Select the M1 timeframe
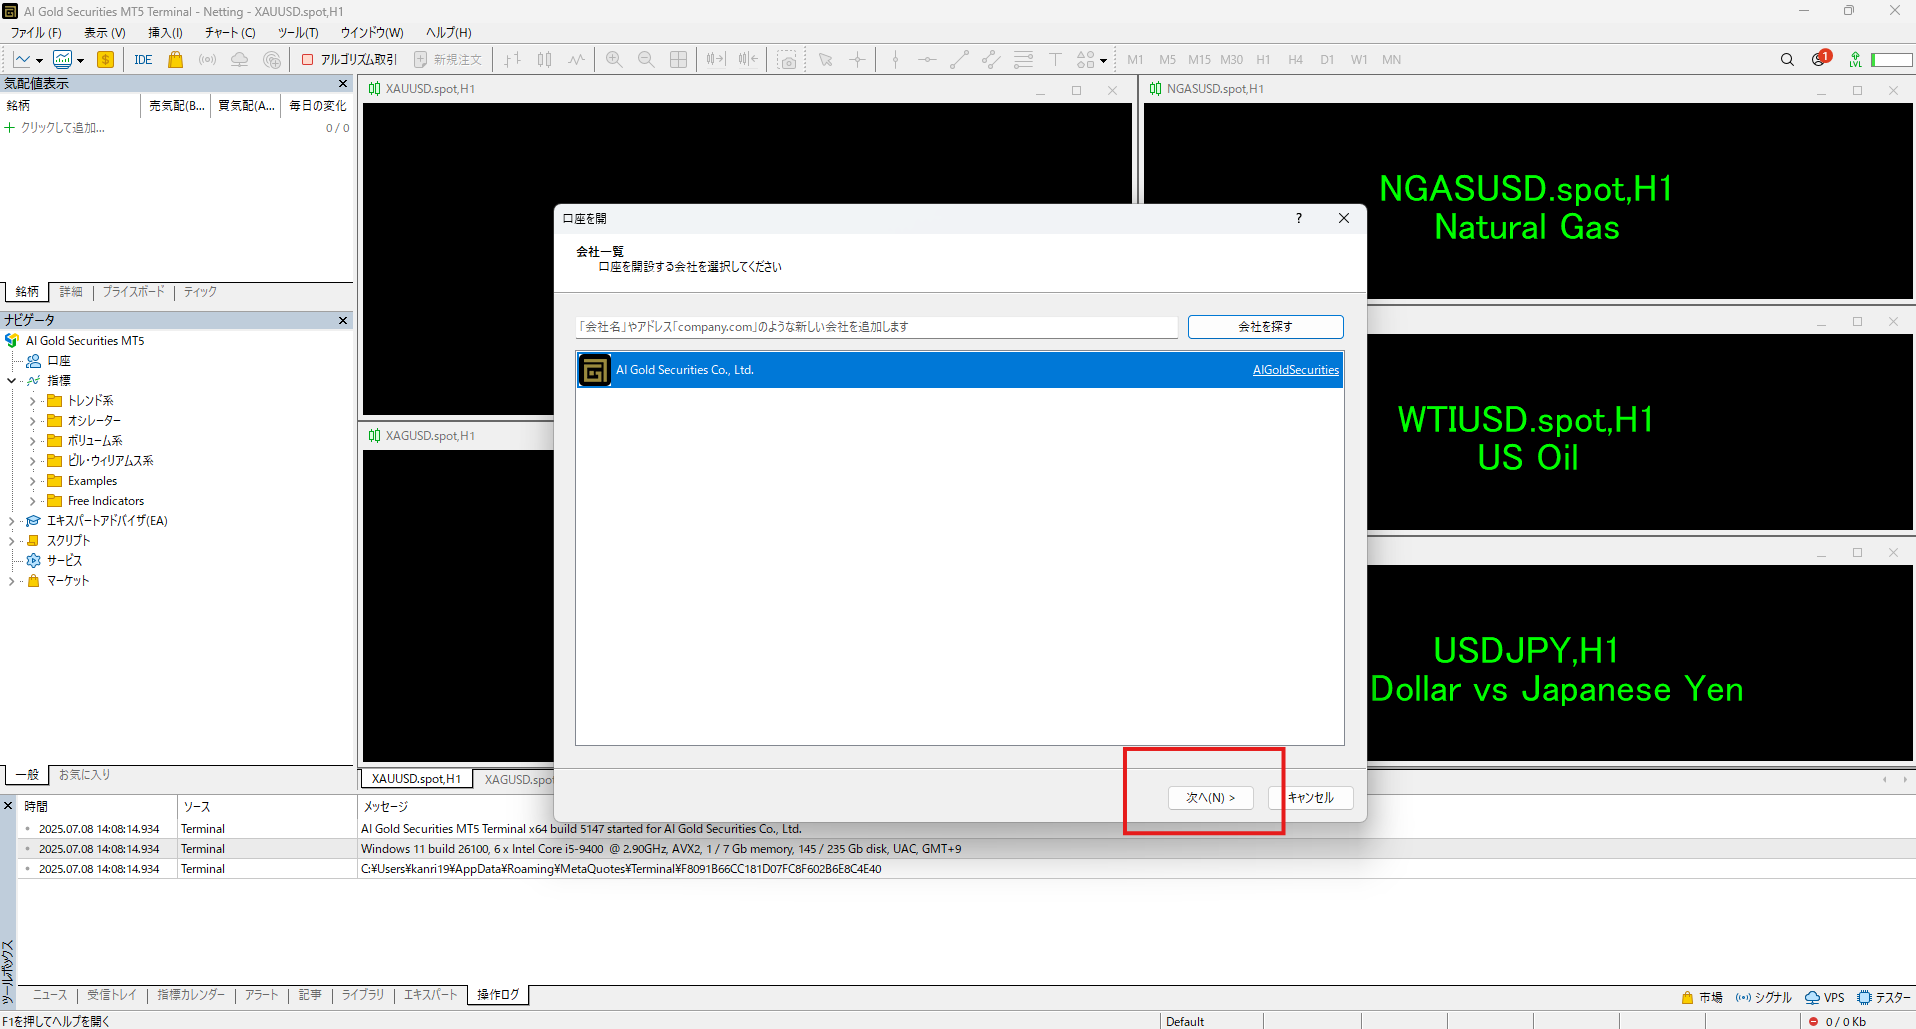1916x1029 pixels. [1135, 60]
